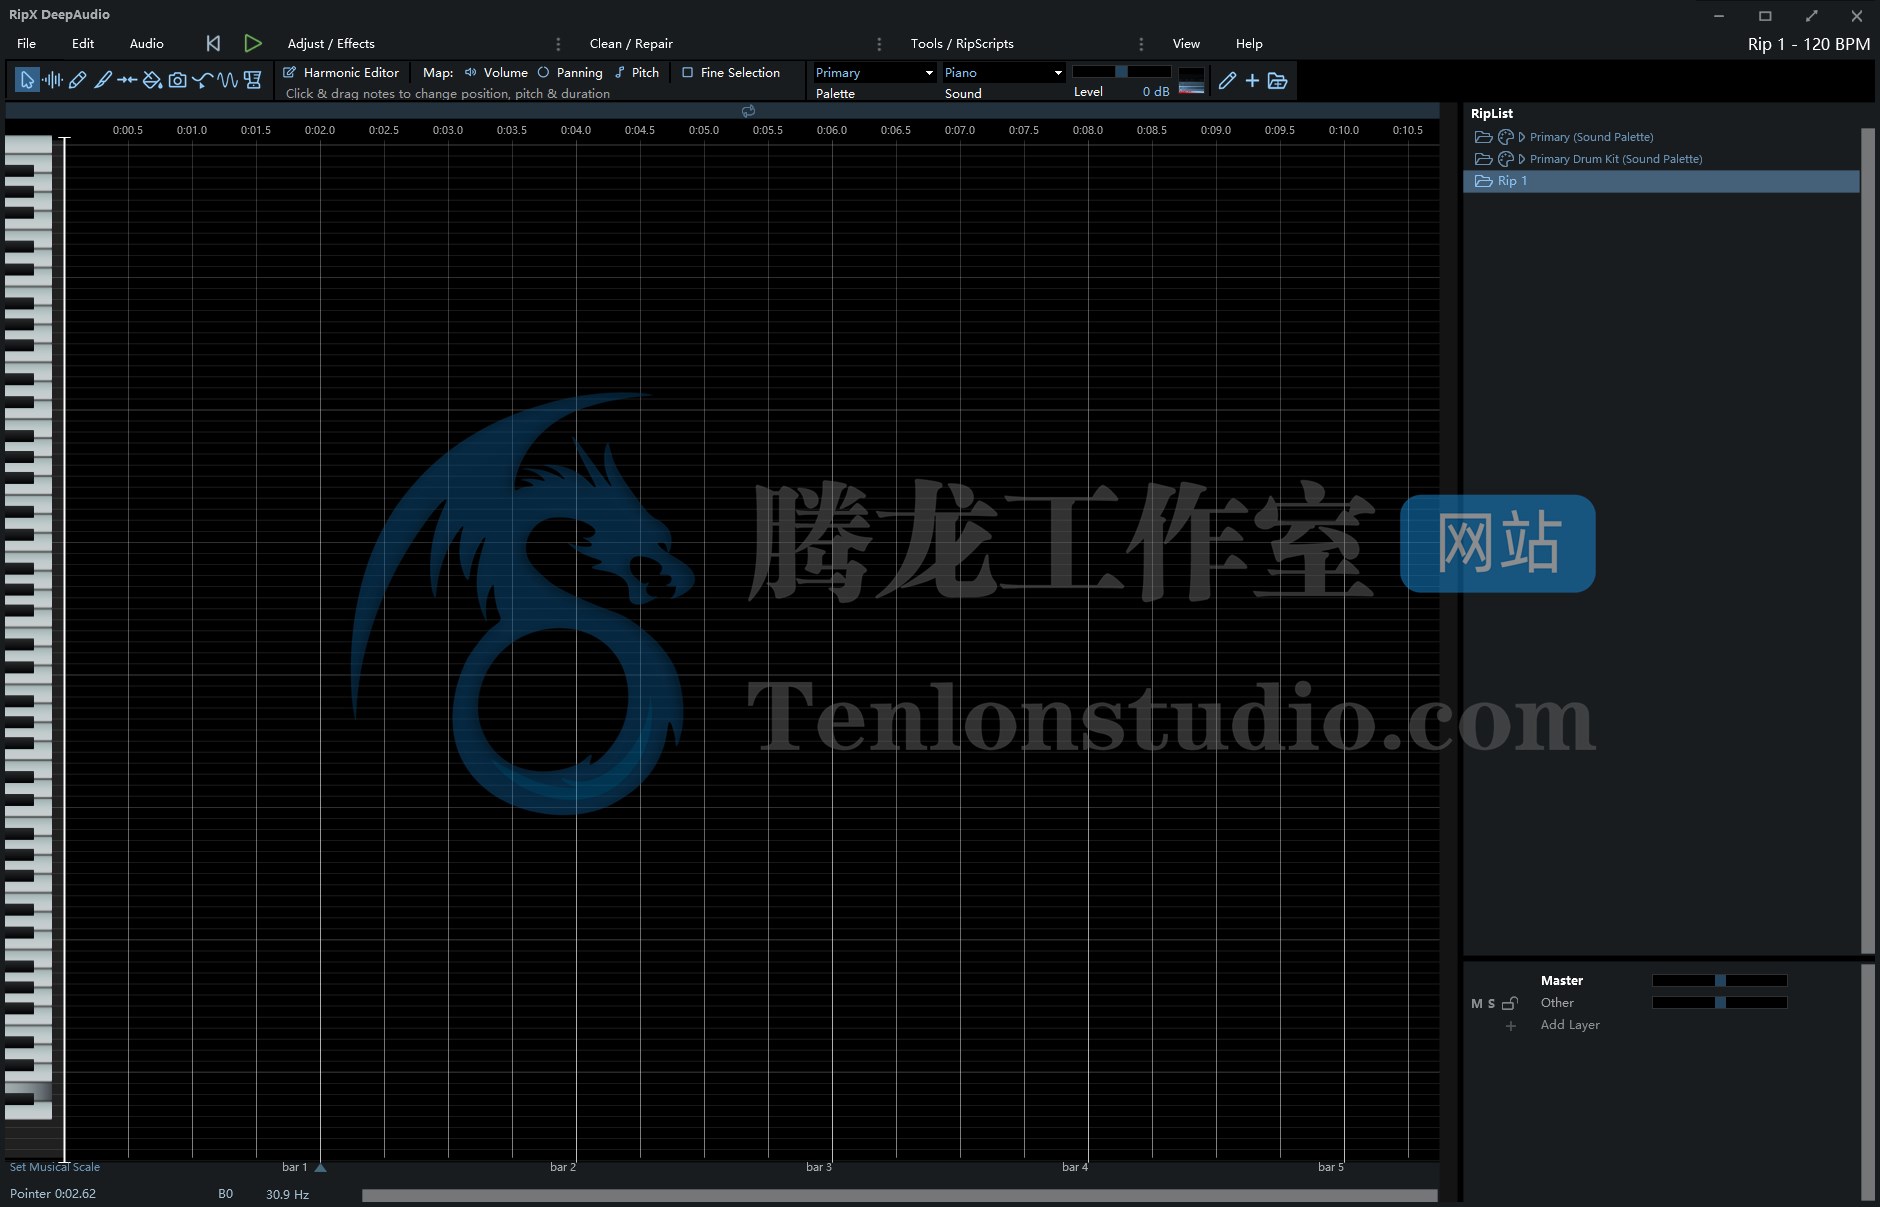Click the sound color preview swatch
This screenshot has height=1207, width=1880.
(1191, 81)
